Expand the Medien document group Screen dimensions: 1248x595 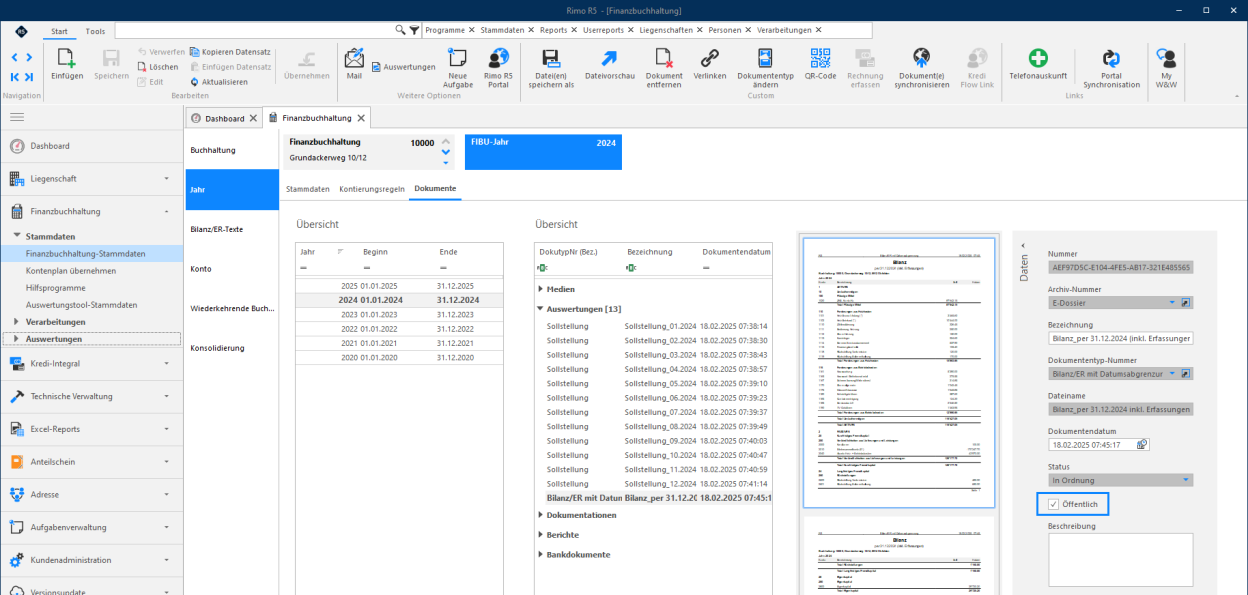coord(541,289)
